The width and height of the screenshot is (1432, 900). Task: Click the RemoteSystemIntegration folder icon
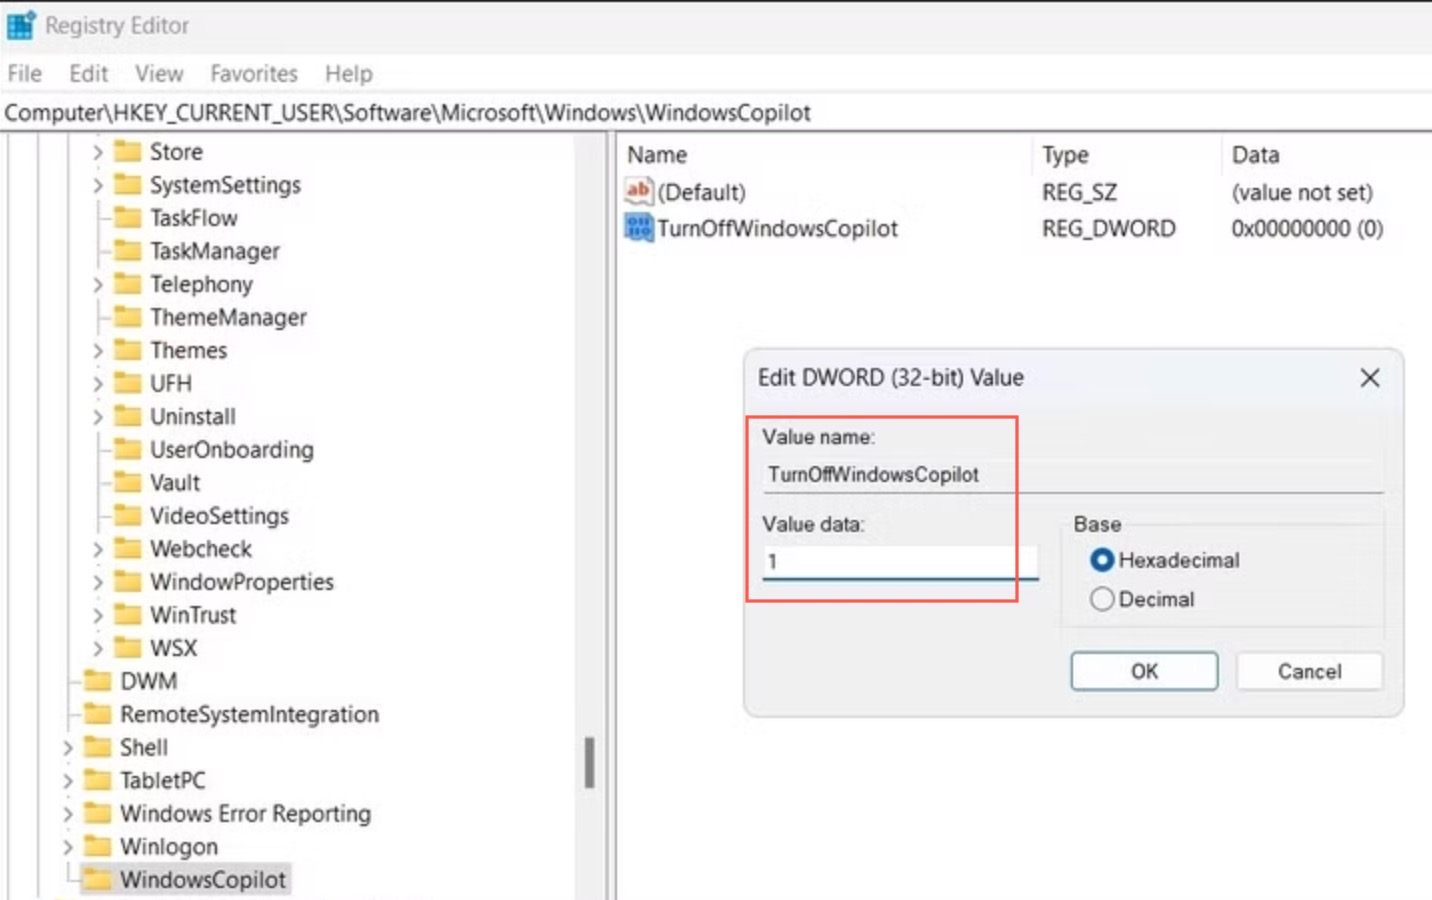pos(98,714)
